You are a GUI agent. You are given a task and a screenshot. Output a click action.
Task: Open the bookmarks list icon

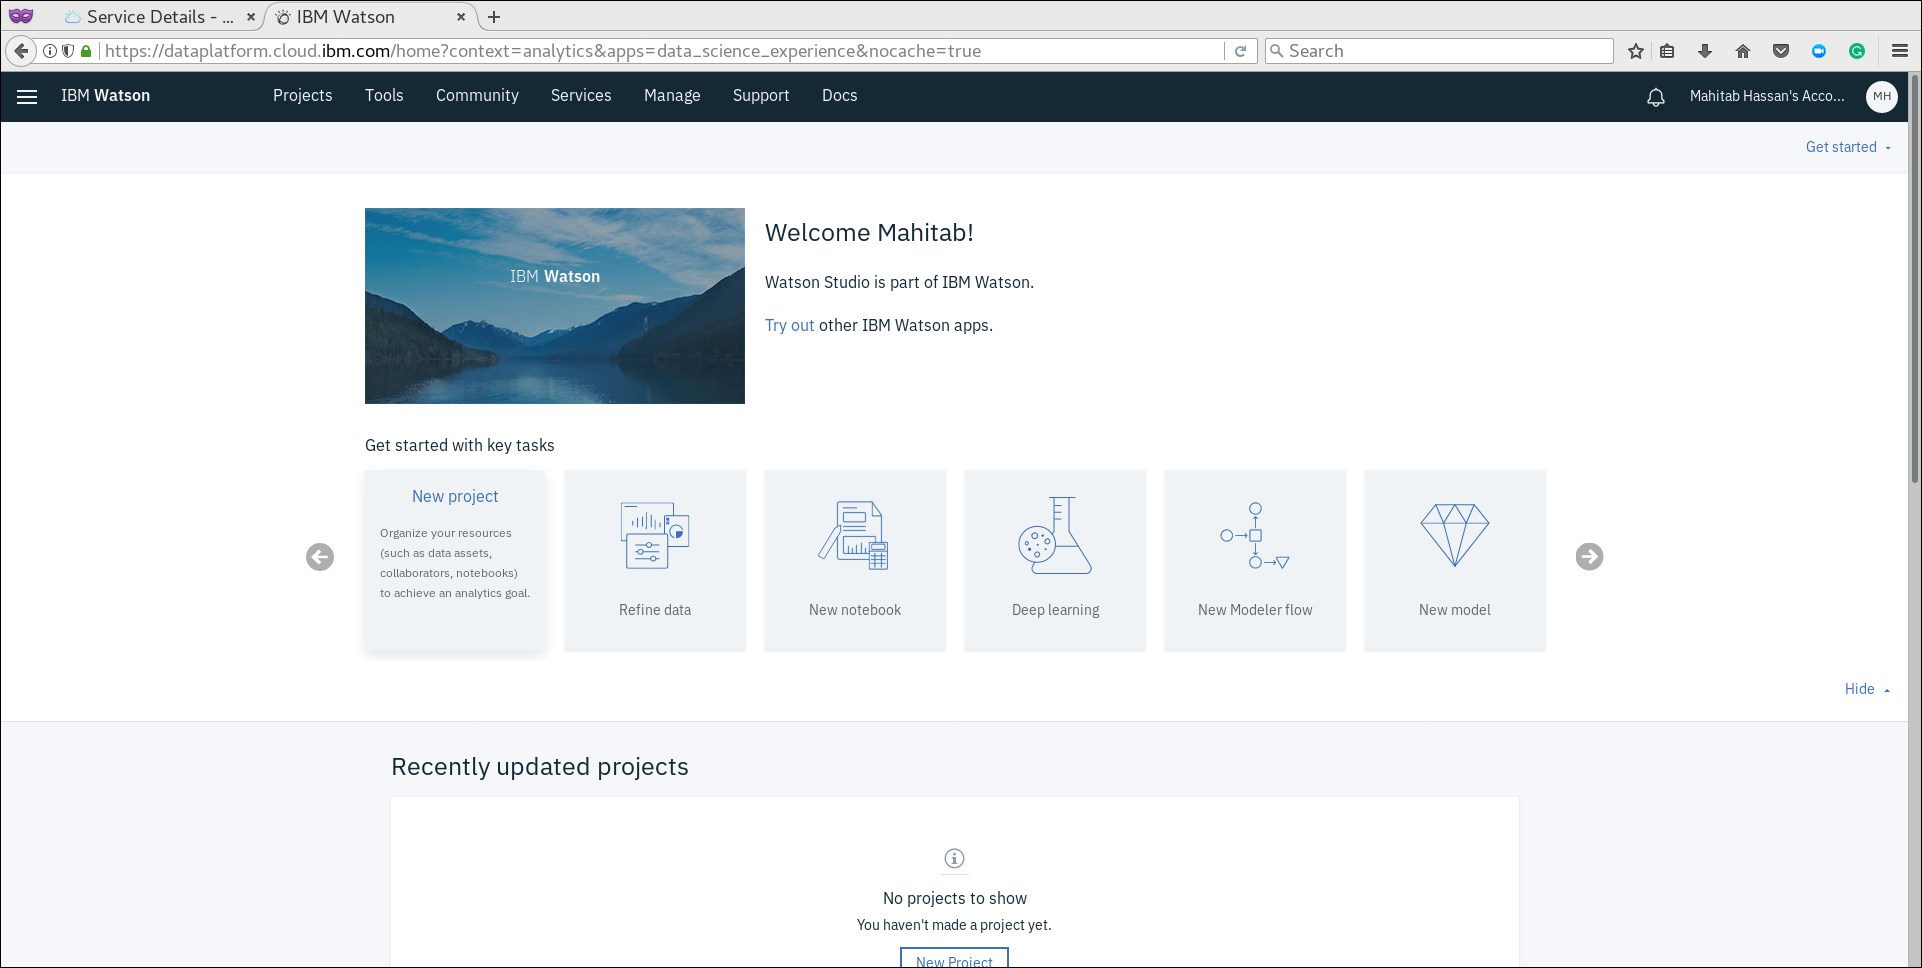click(x=1667, y=51)
